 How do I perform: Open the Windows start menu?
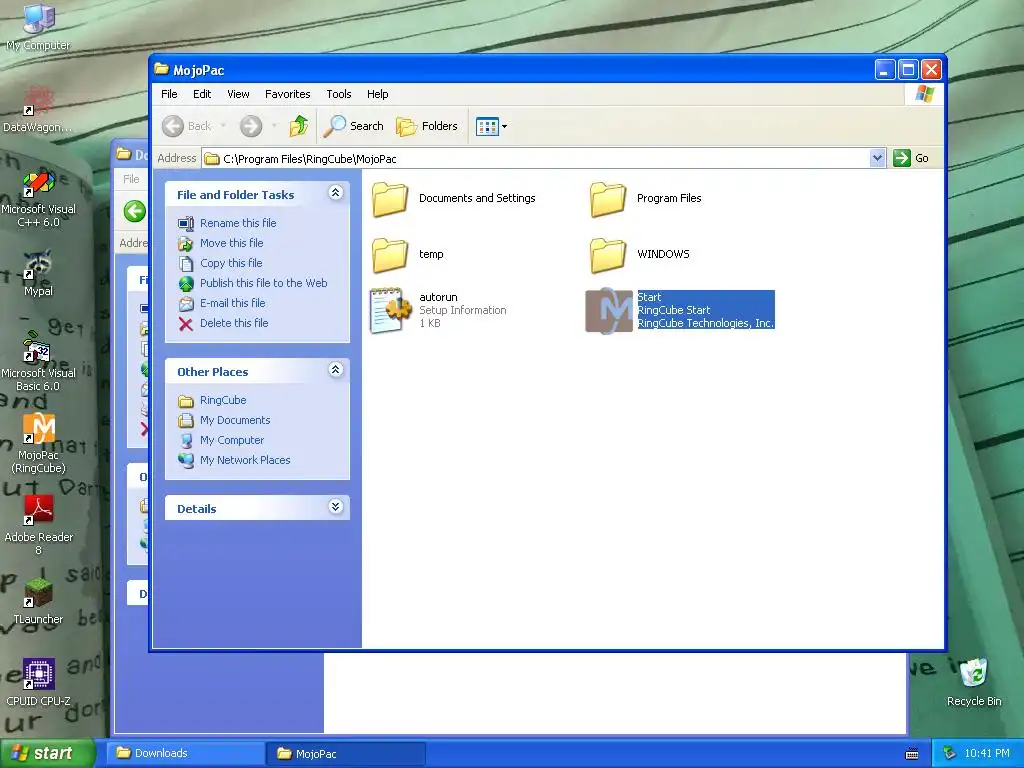tap(46, 753)
